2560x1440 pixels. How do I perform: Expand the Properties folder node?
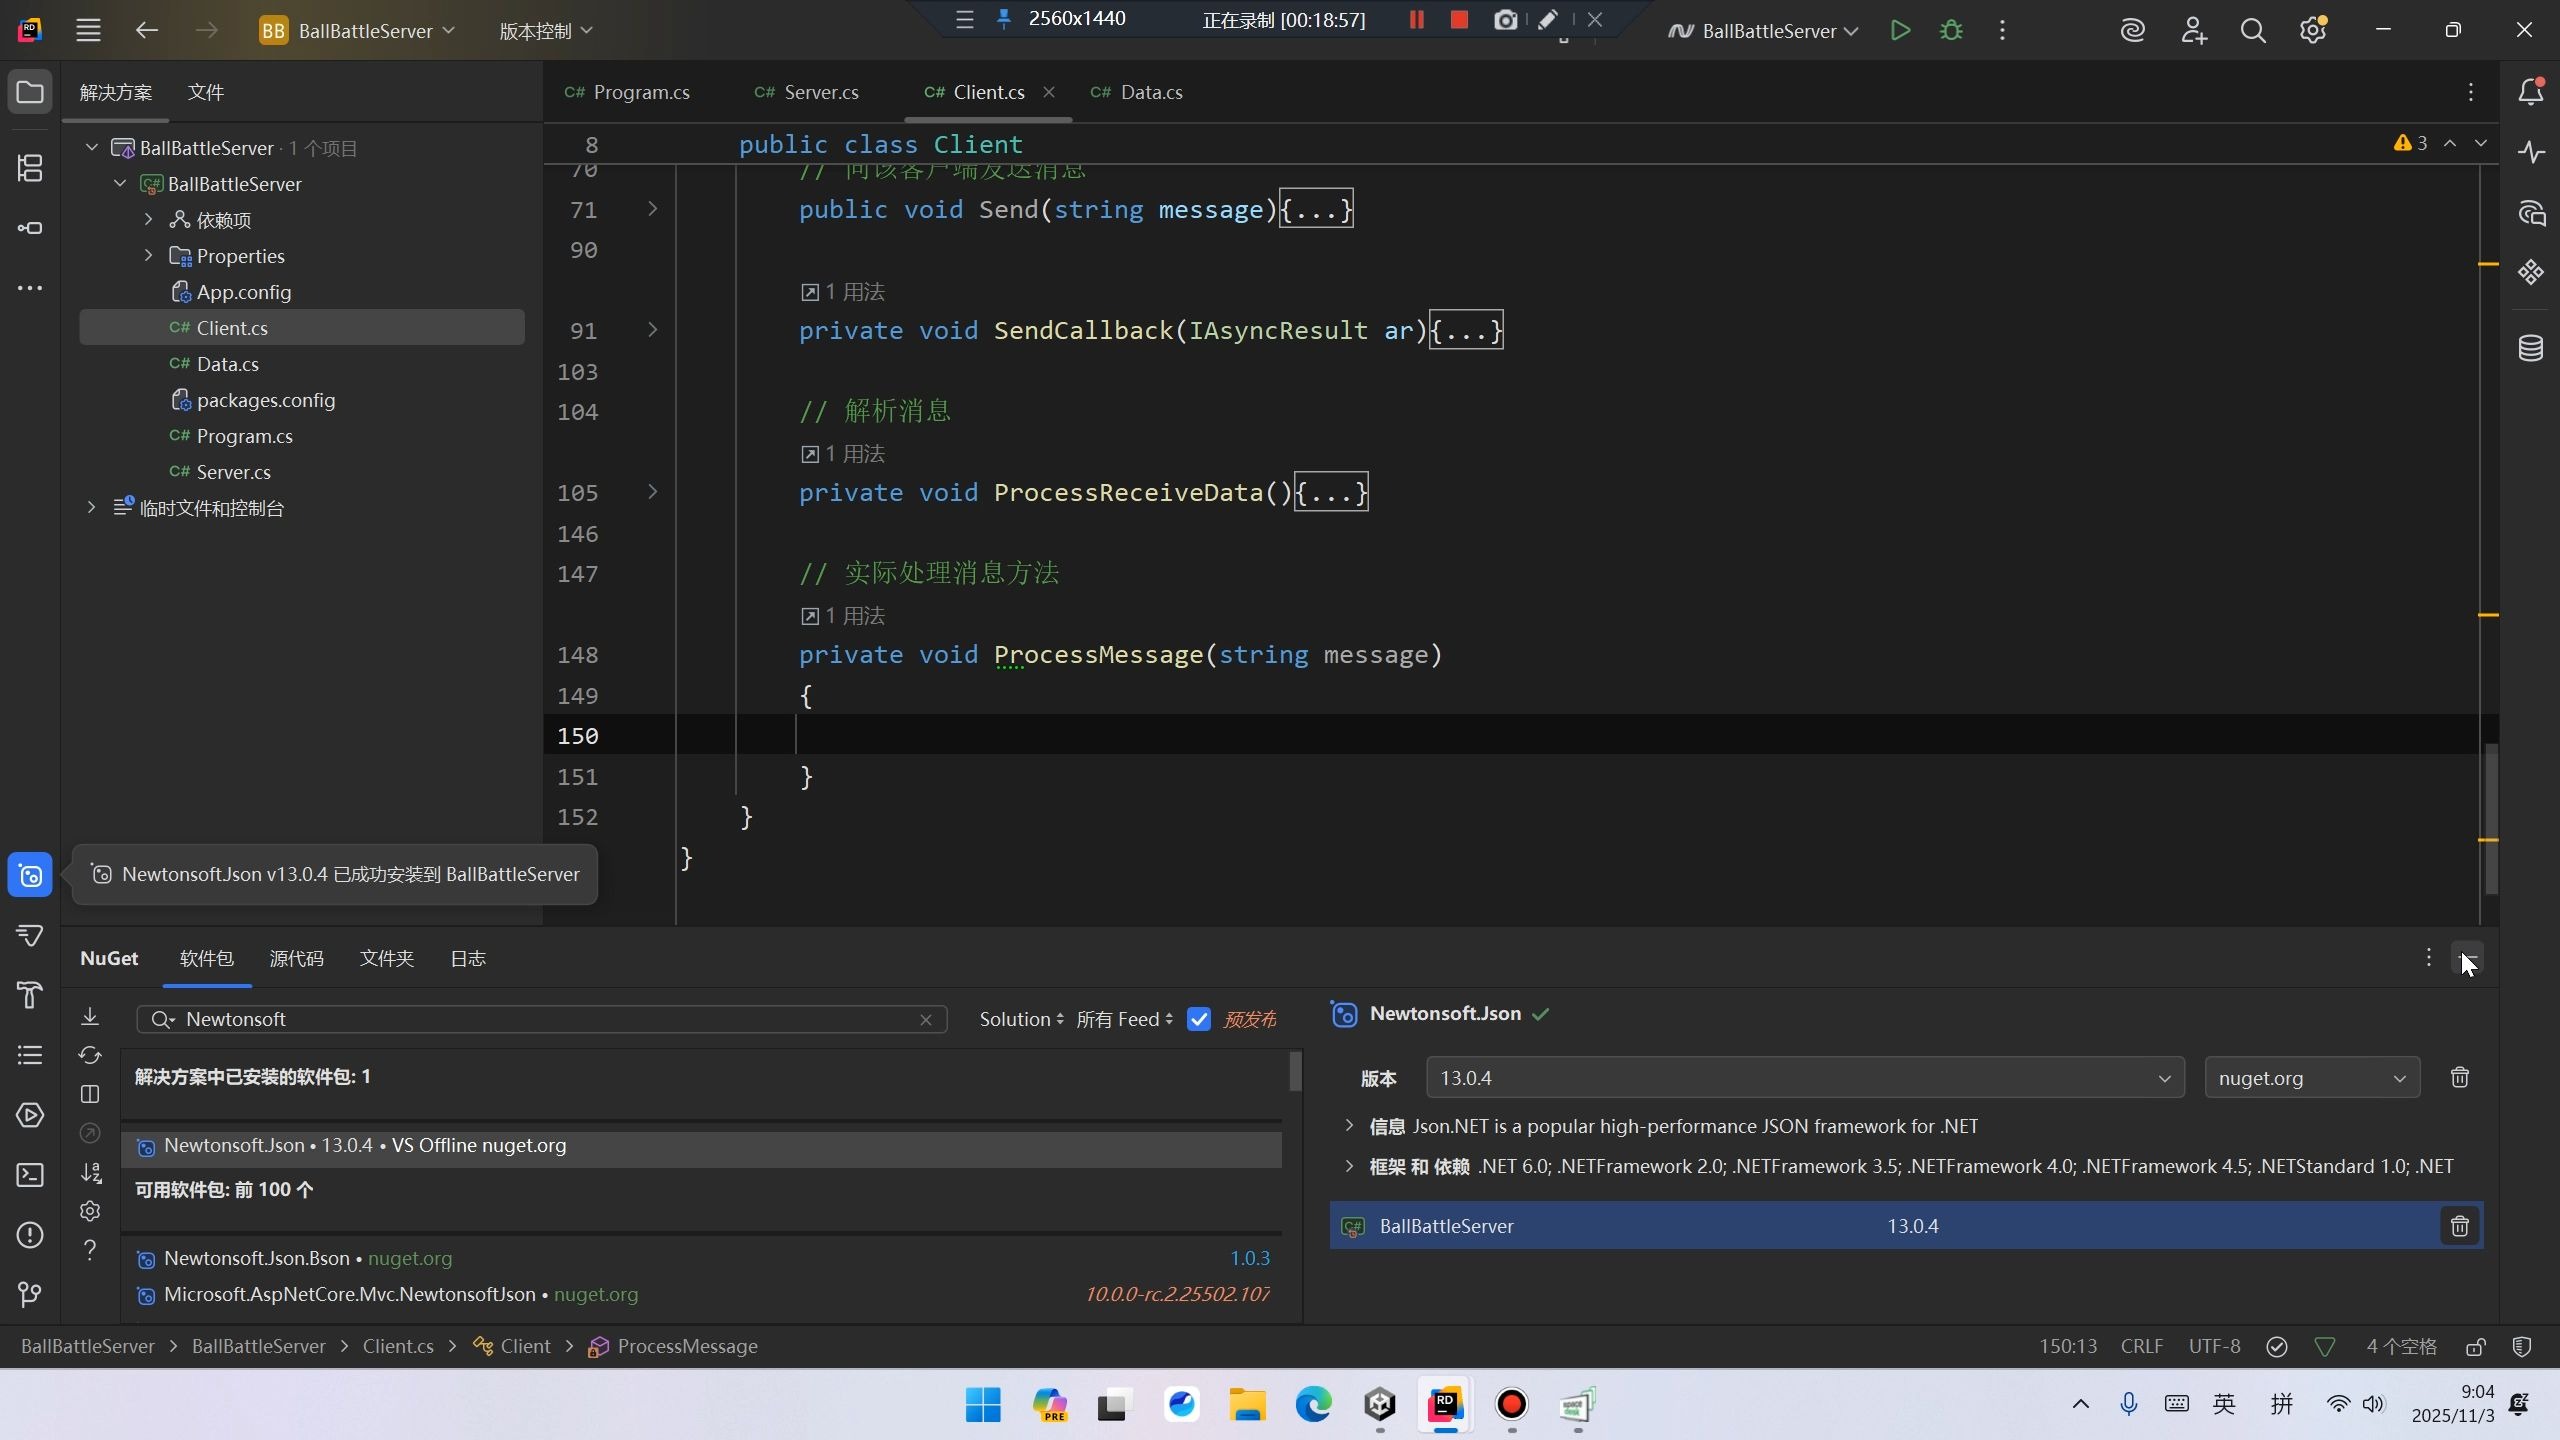pyautogui.click(x=149, y=256)
